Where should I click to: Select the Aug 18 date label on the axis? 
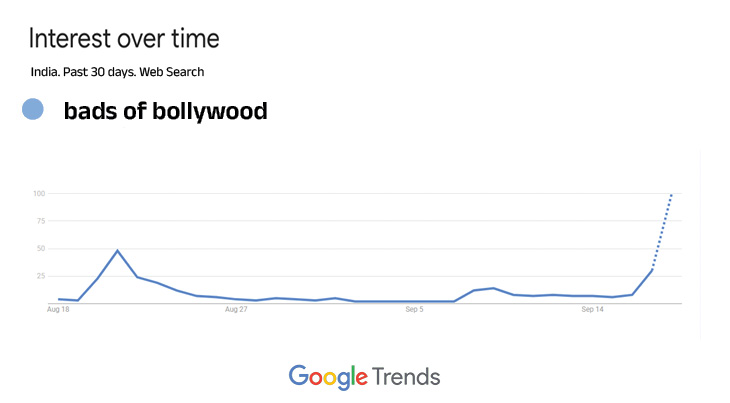pos(58,310)
